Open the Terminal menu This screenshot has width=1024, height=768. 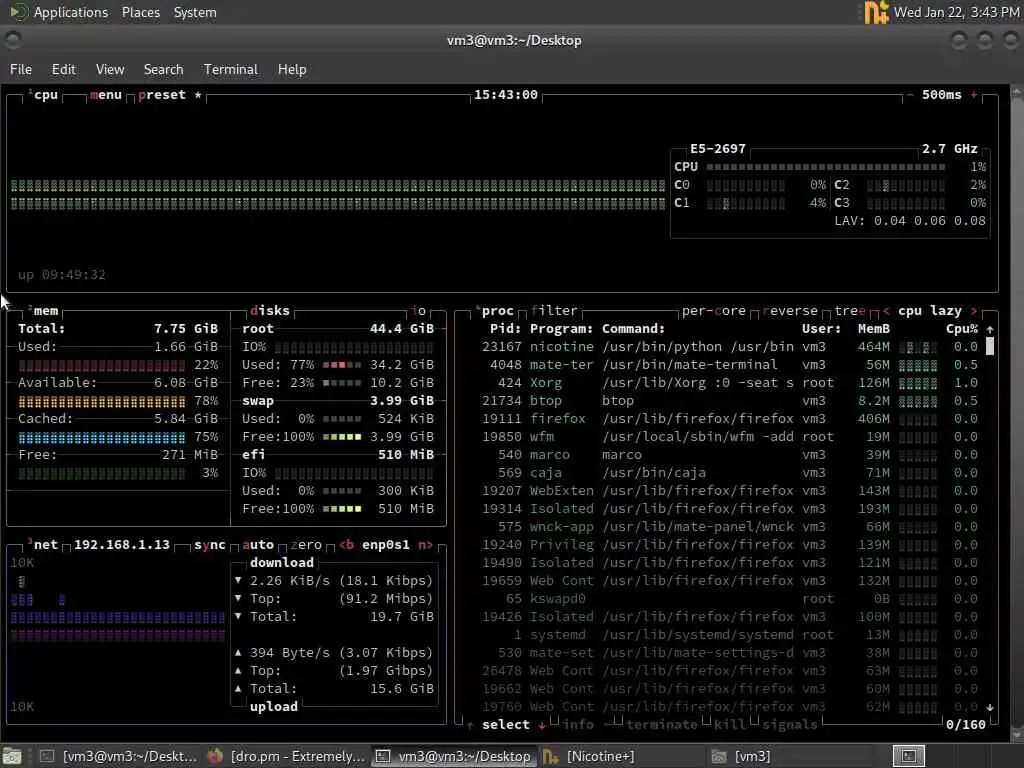[x=231, y=69]
